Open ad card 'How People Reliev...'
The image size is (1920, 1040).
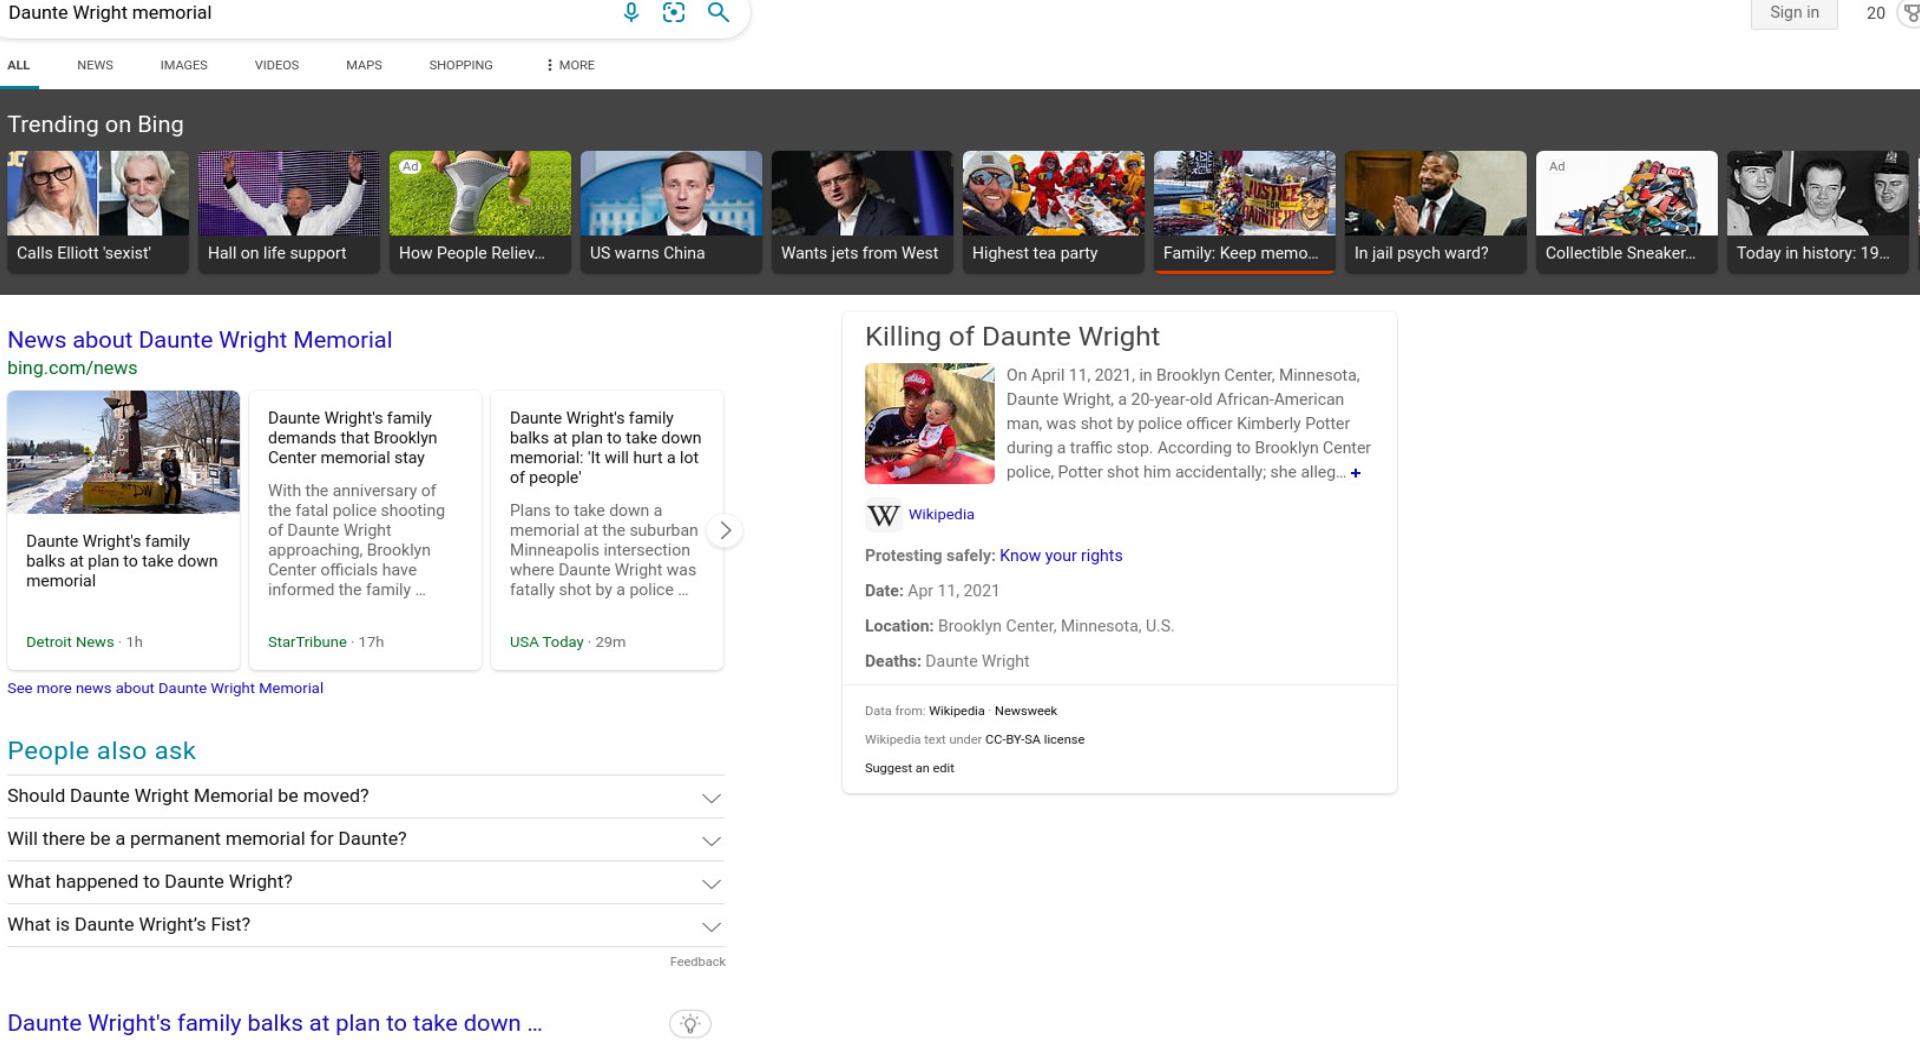point(480,212)
